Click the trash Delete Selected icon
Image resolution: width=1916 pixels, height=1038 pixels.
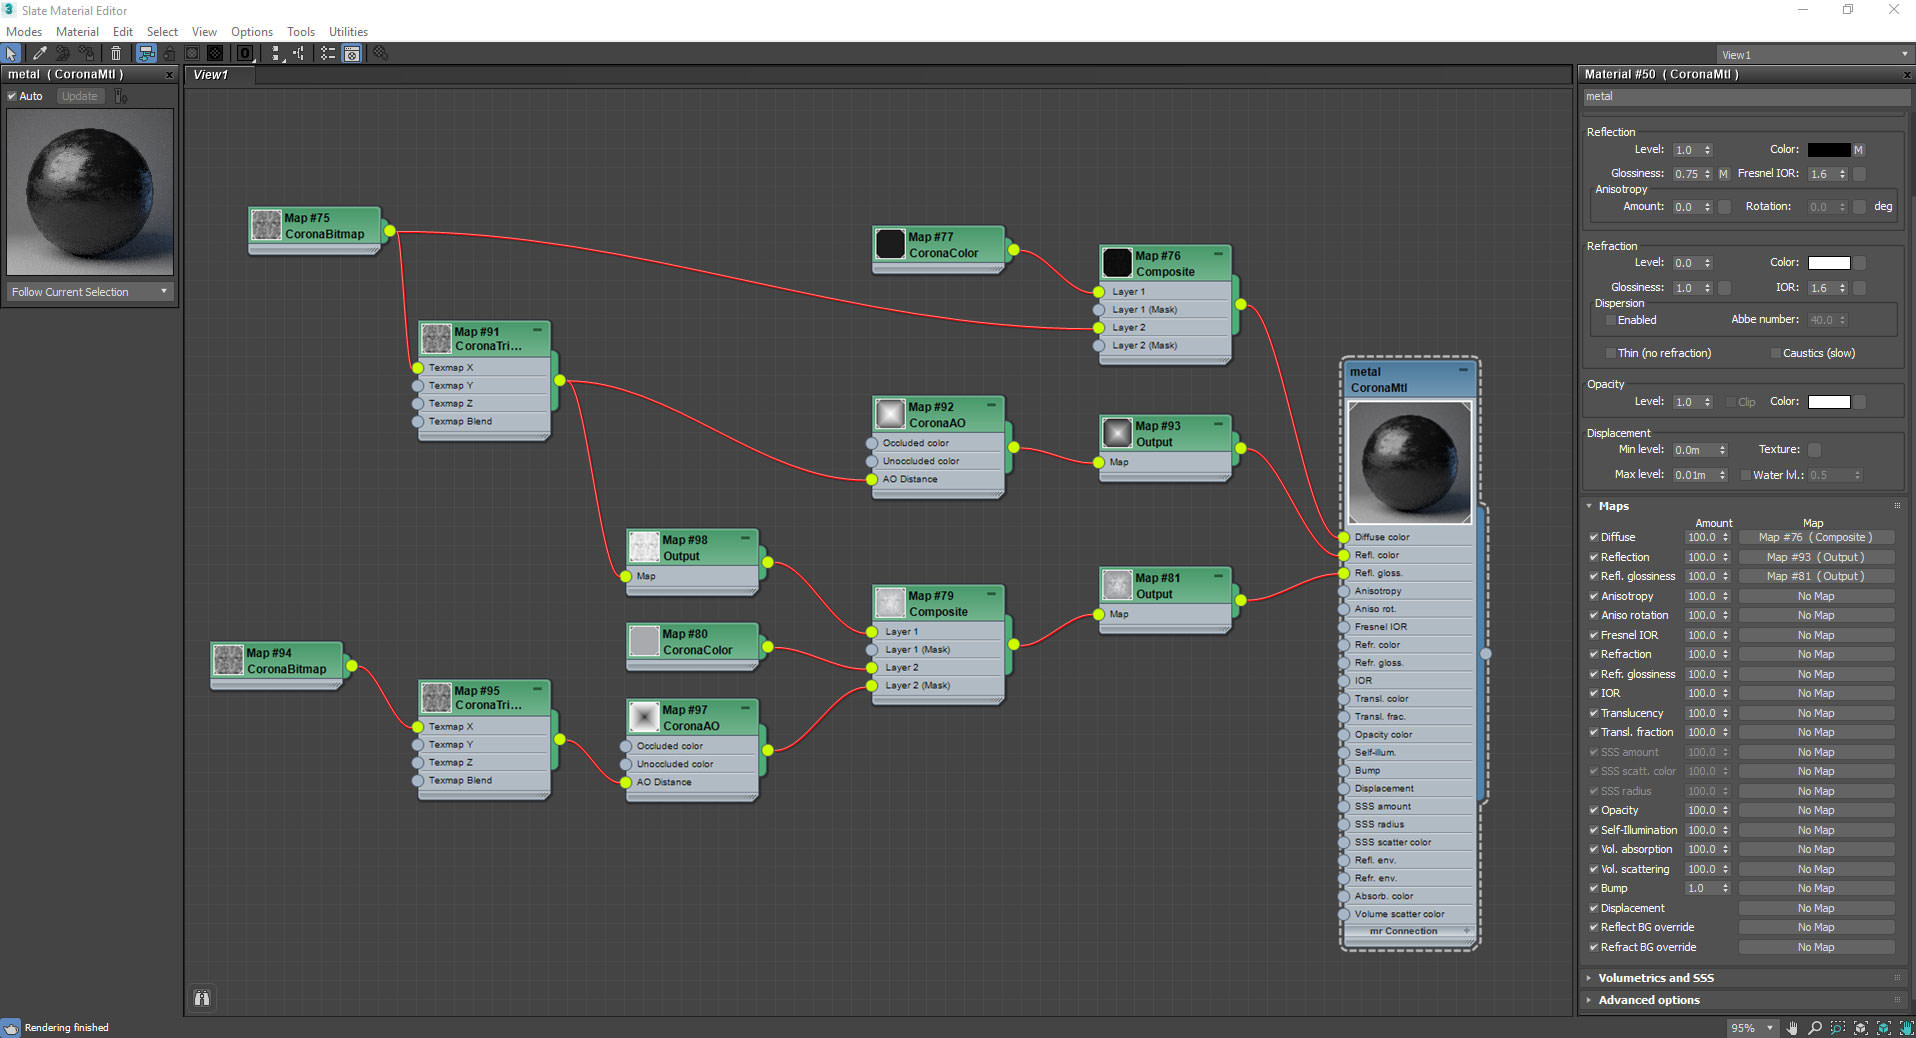[116, 54]
